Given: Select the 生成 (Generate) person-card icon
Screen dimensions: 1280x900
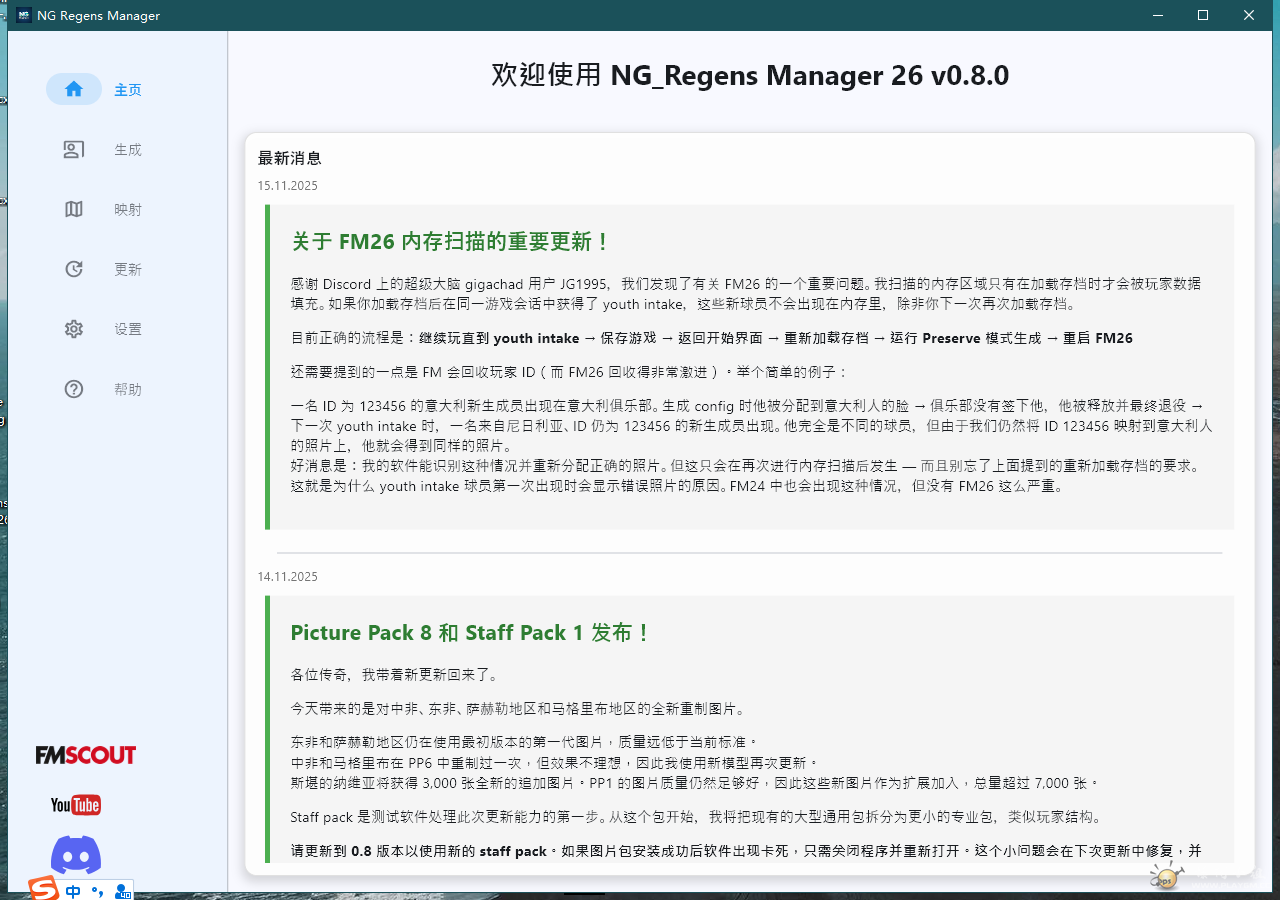Looking at the screenshot, I should click(x=74, y=149).
